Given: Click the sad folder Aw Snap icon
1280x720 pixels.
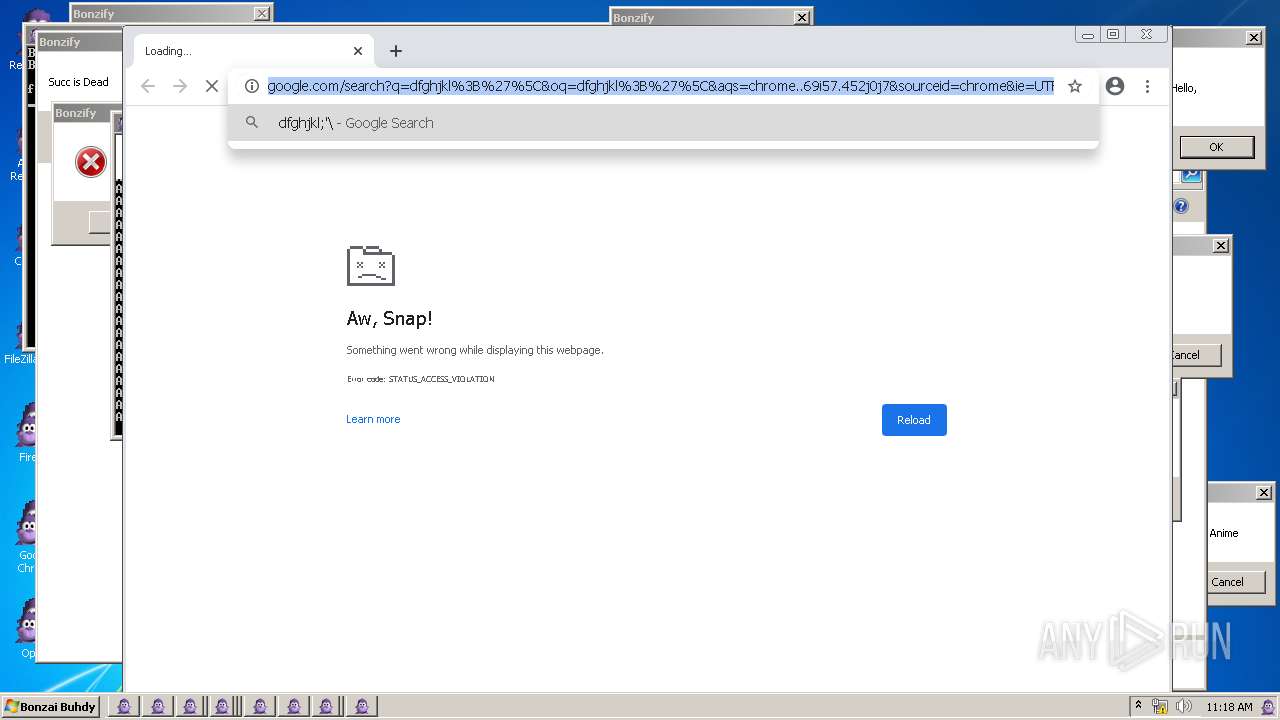Looking at the screenshot, I should (x=371, y=265).
